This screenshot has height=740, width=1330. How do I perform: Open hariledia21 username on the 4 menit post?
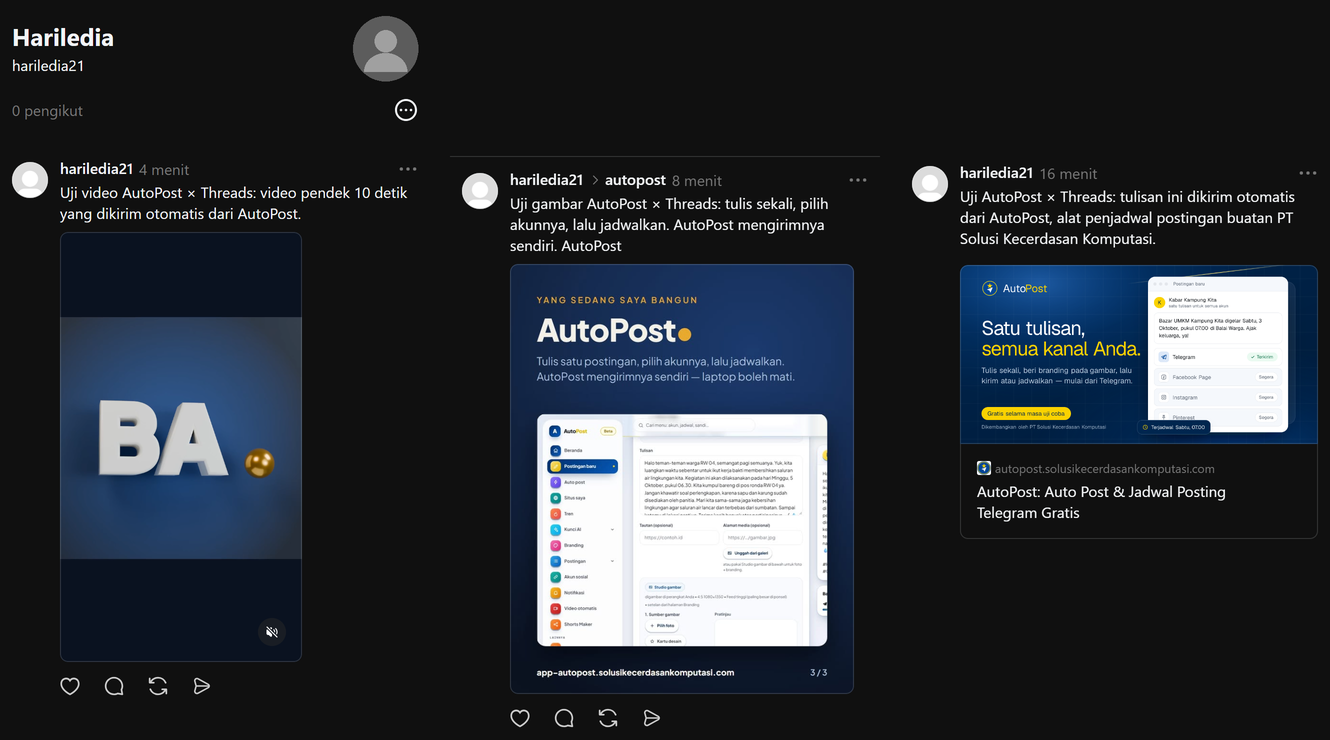coord(96,169)
